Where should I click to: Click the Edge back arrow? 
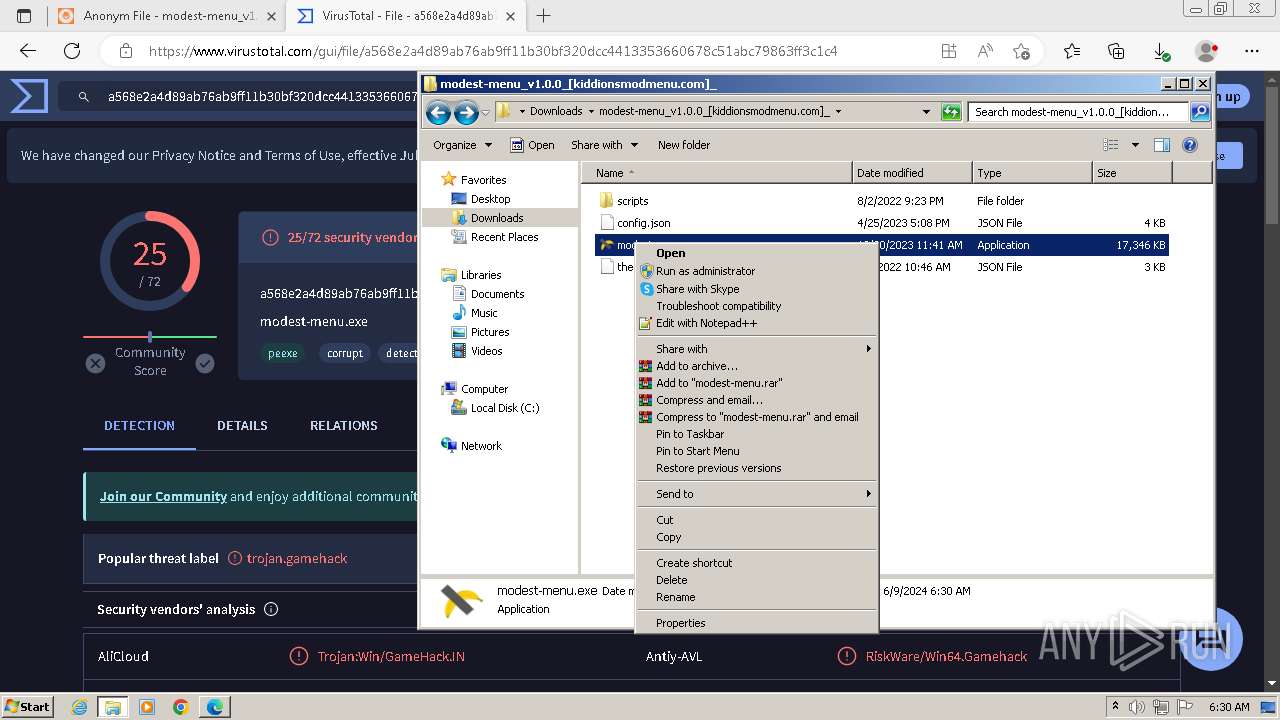tap(28, 51)
